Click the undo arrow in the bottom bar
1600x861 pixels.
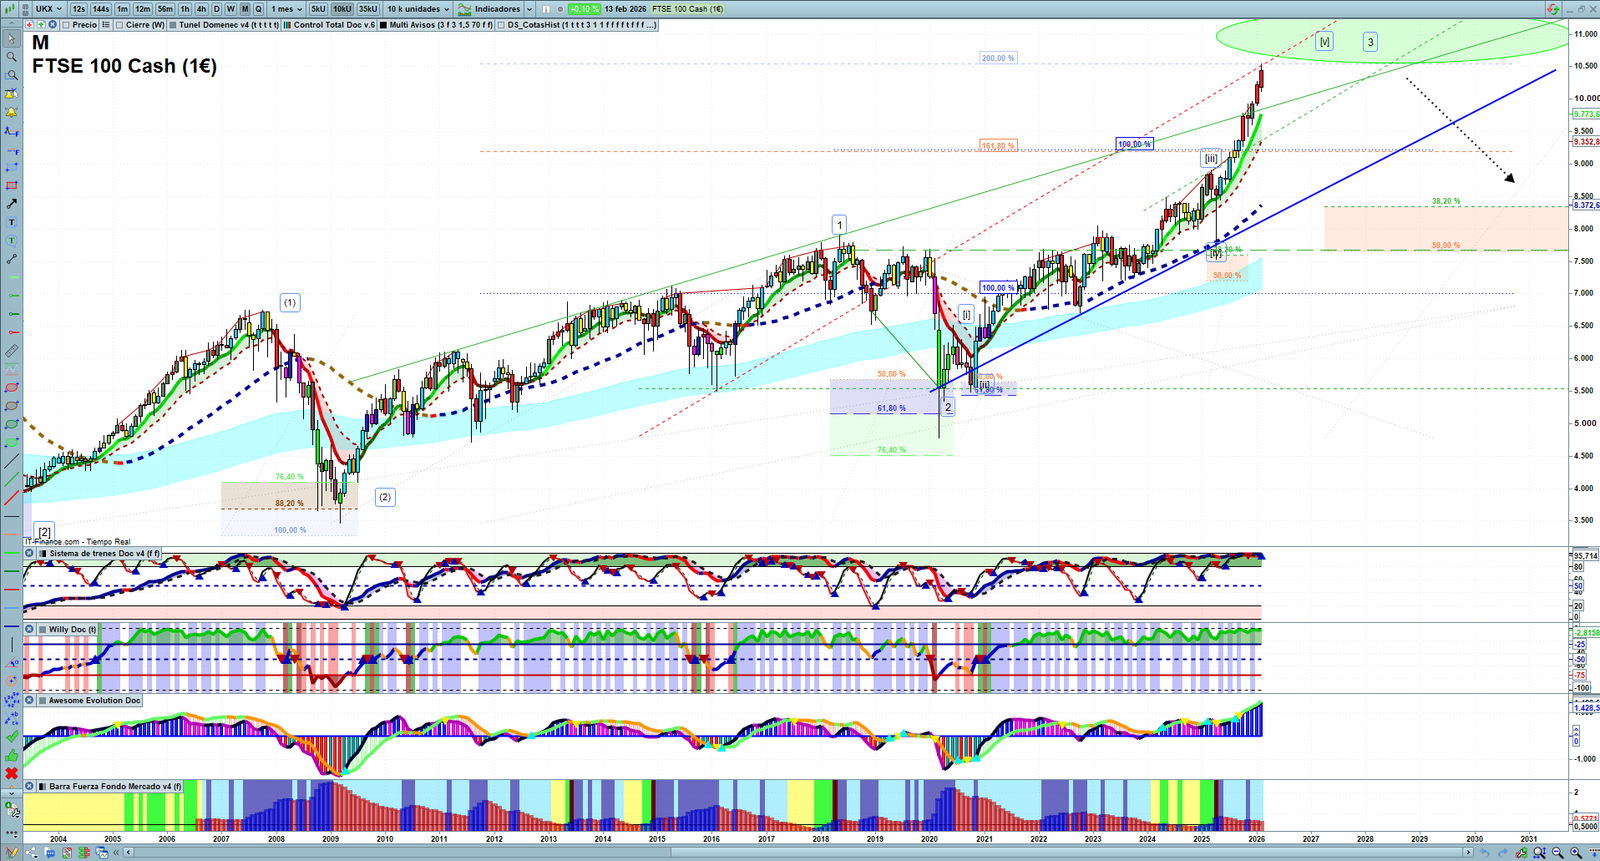point(1485,853)
